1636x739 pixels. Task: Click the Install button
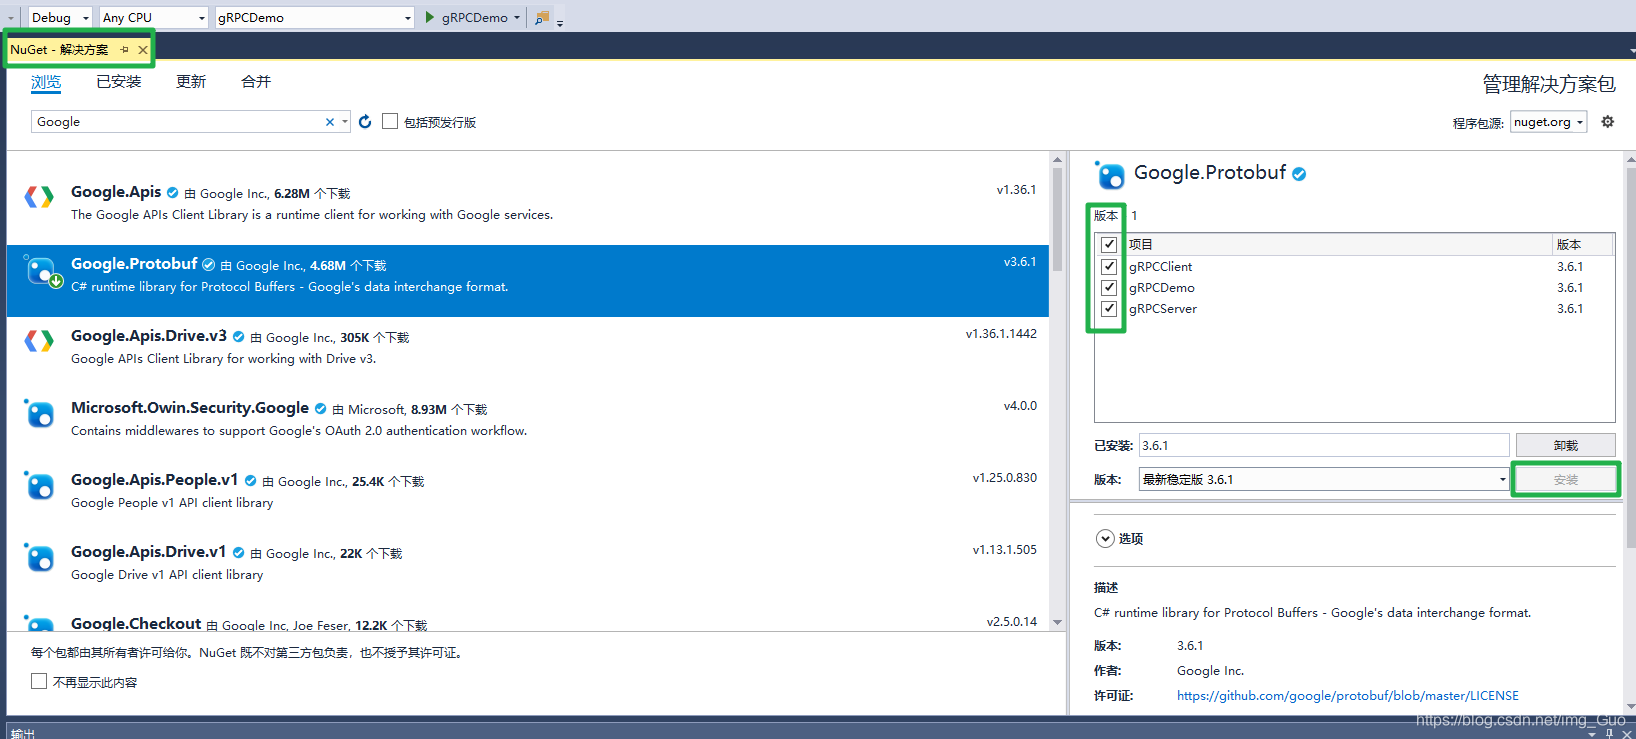coord(1565,480)
